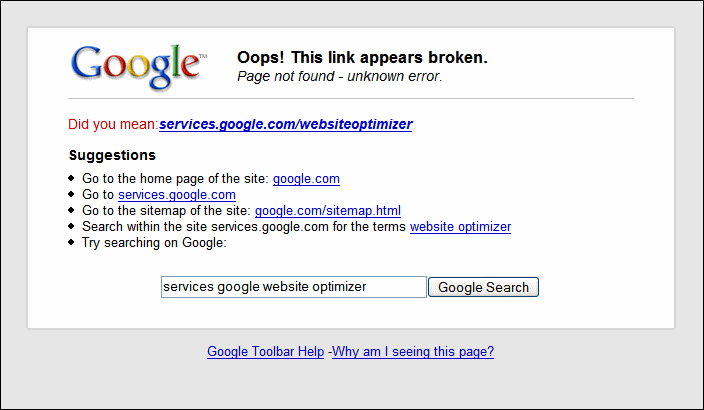
Task: Focus the search text field
Action: (x=293, y=287)
